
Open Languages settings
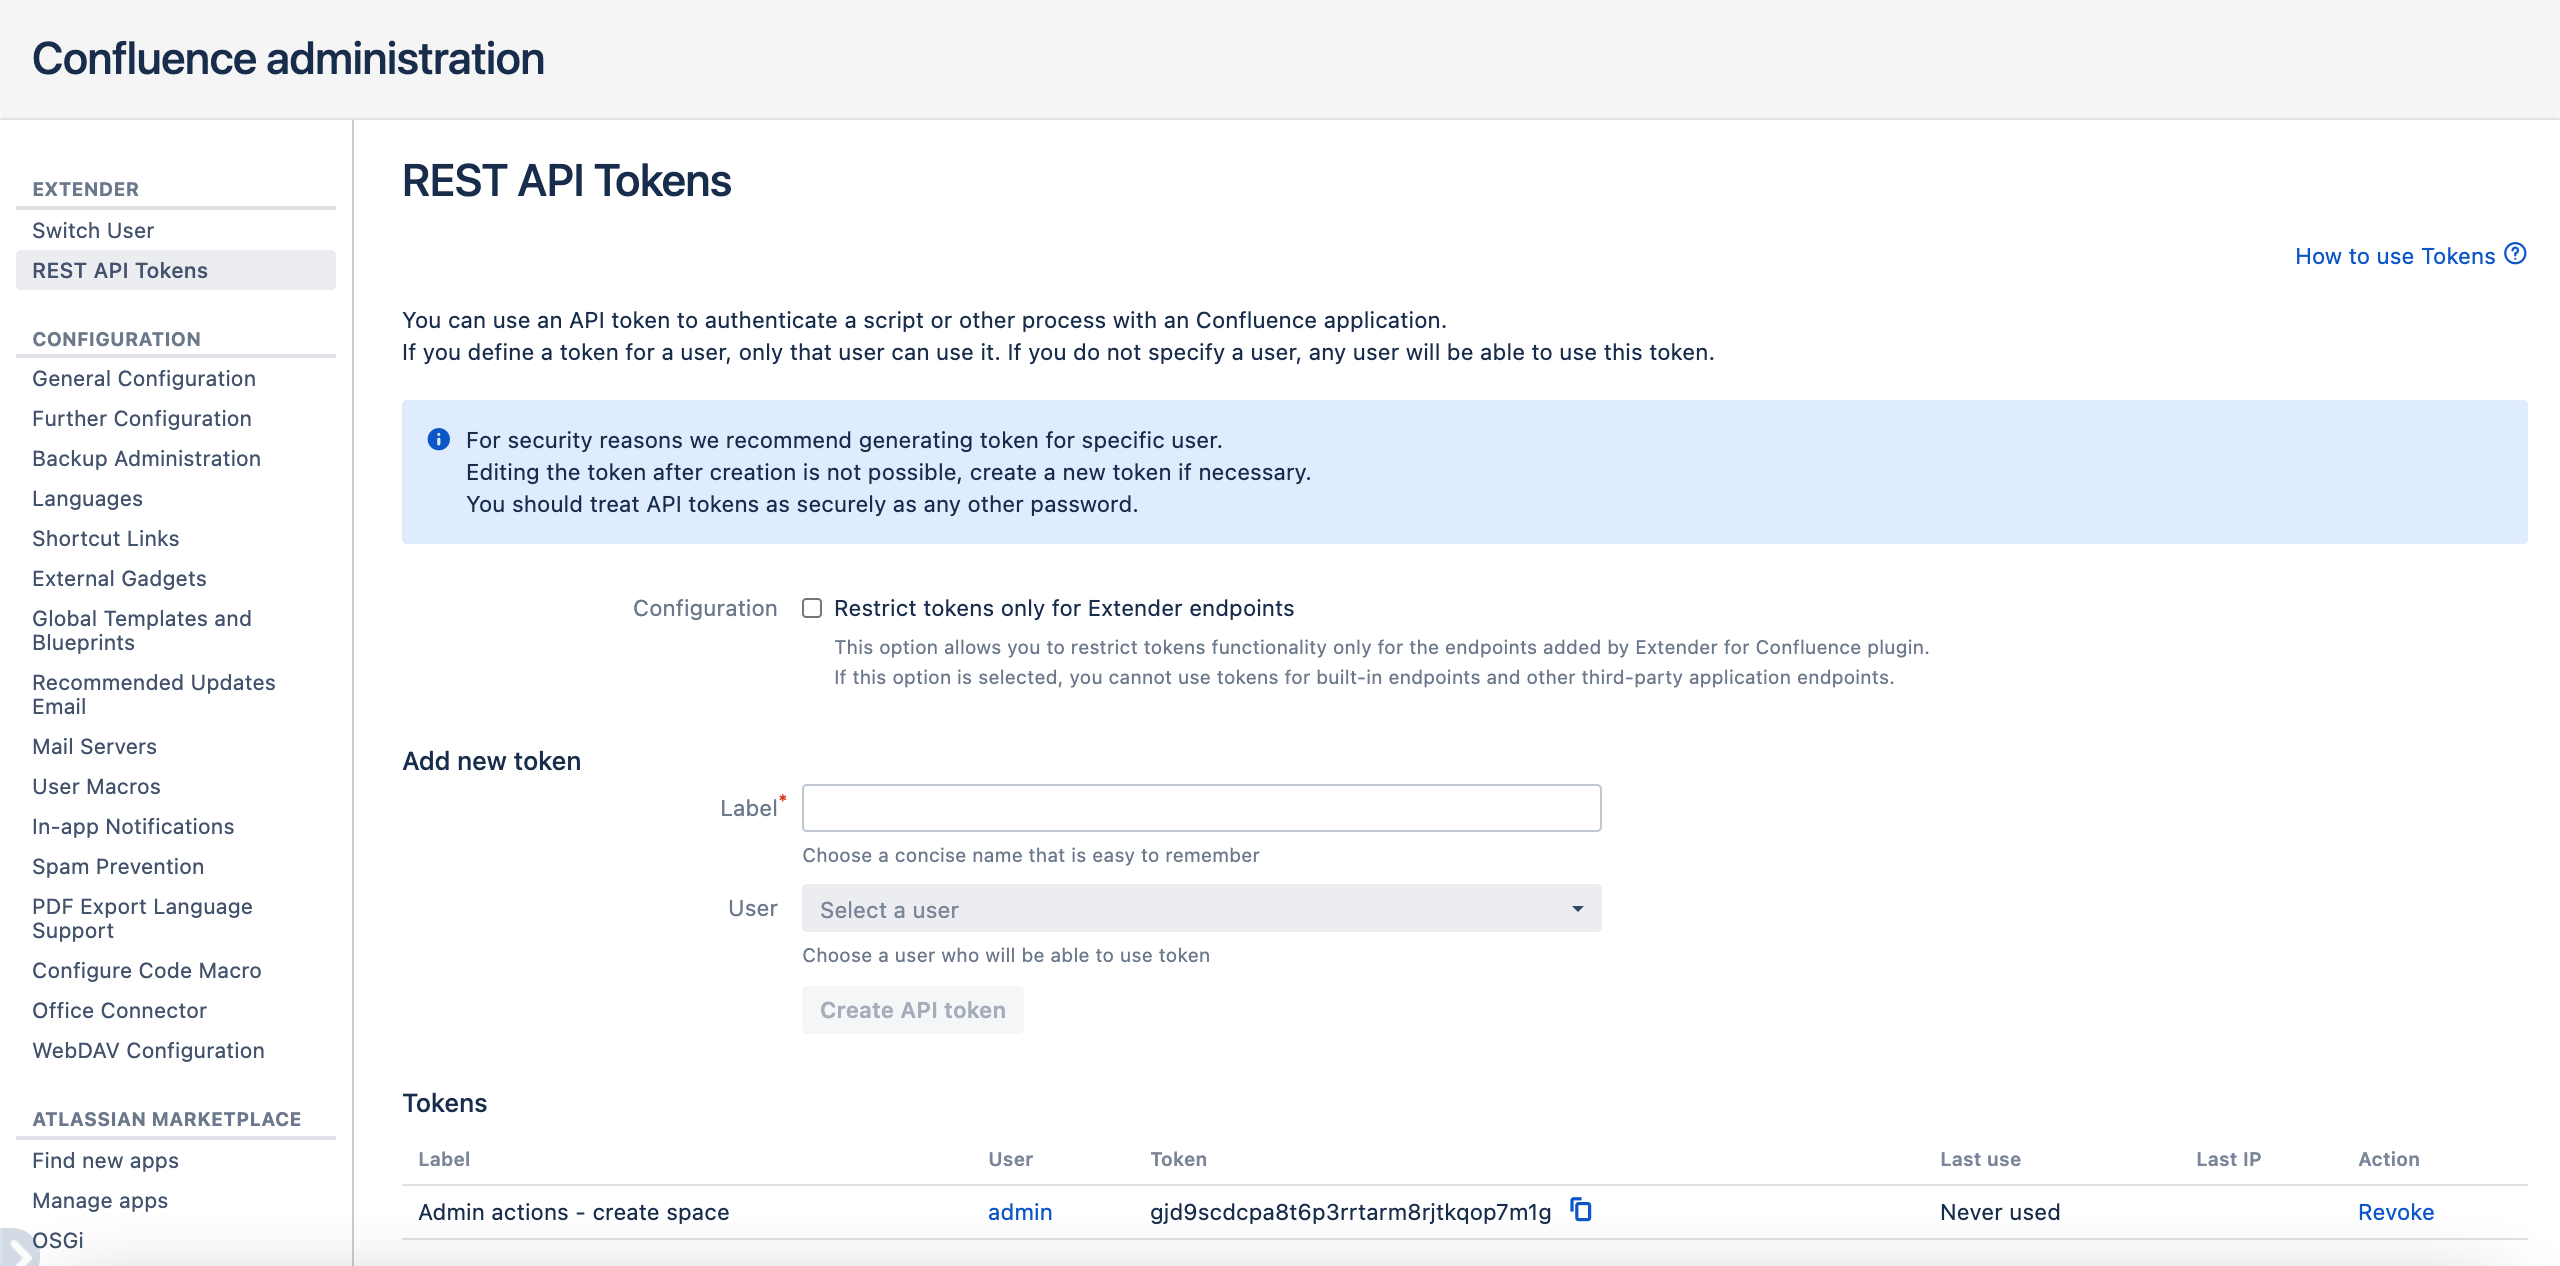[87, 498]
